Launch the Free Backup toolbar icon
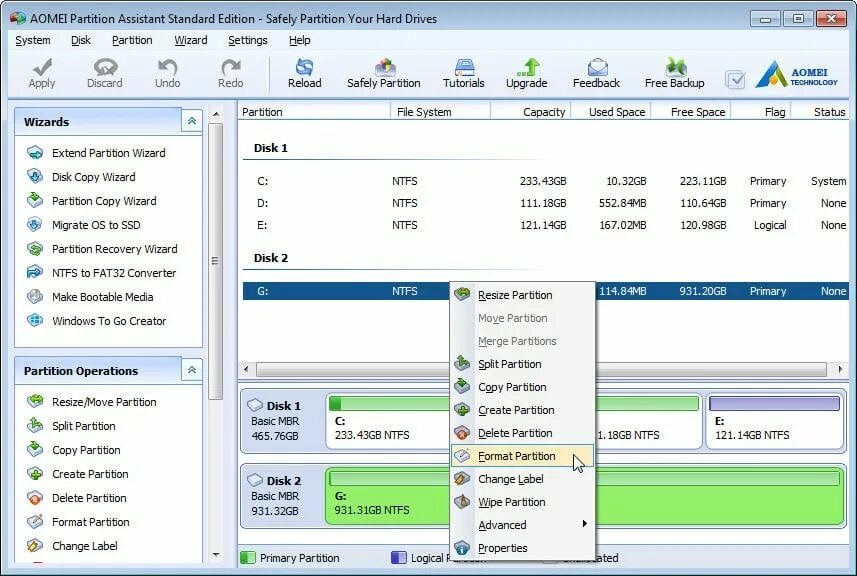The height and width of the screenshot is (576, 857). [x=676, y=68]
